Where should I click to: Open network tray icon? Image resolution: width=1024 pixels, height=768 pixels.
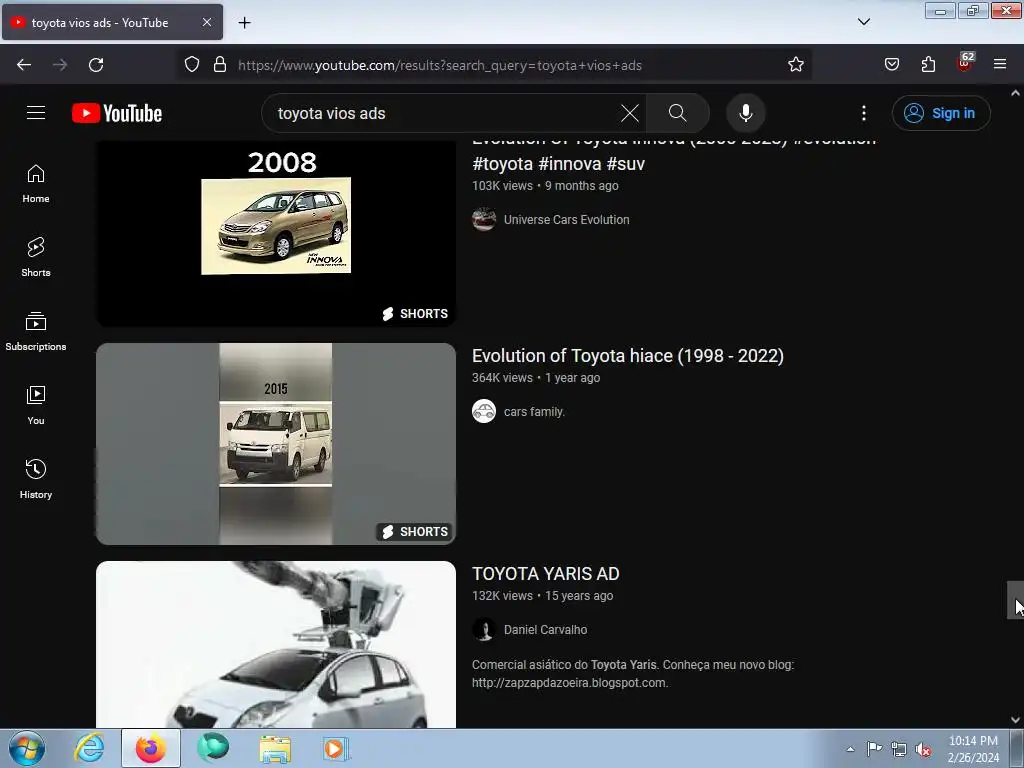[x=899, y=749]
